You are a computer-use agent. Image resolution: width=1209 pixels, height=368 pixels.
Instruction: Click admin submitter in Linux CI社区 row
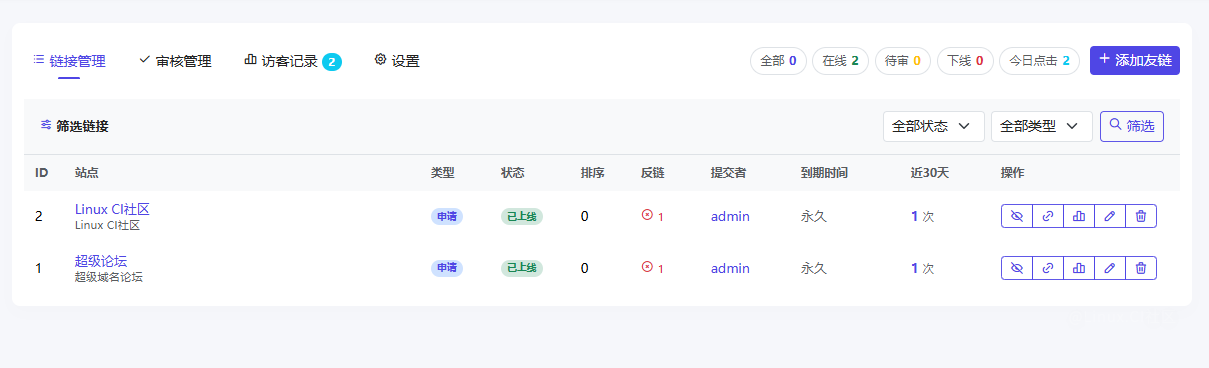tap(730, 216)
